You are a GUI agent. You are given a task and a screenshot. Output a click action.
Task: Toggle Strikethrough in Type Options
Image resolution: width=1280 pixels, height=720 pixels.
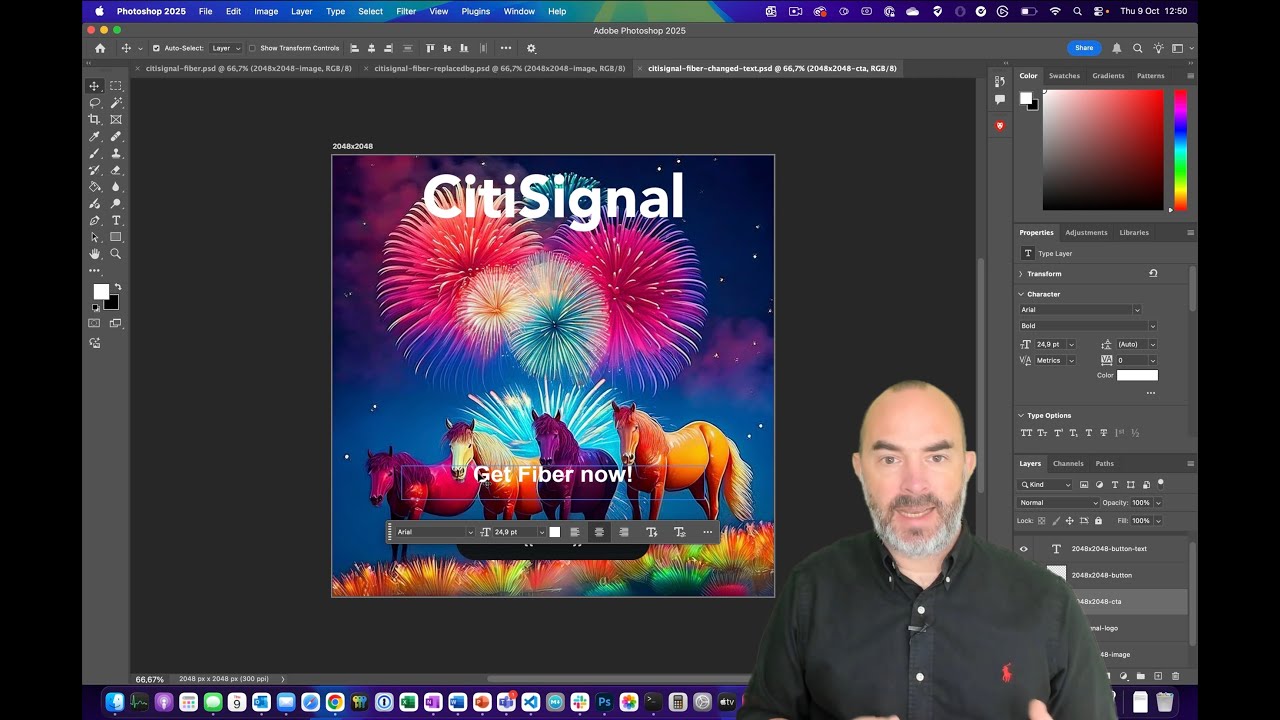(x=1104, y=433)
